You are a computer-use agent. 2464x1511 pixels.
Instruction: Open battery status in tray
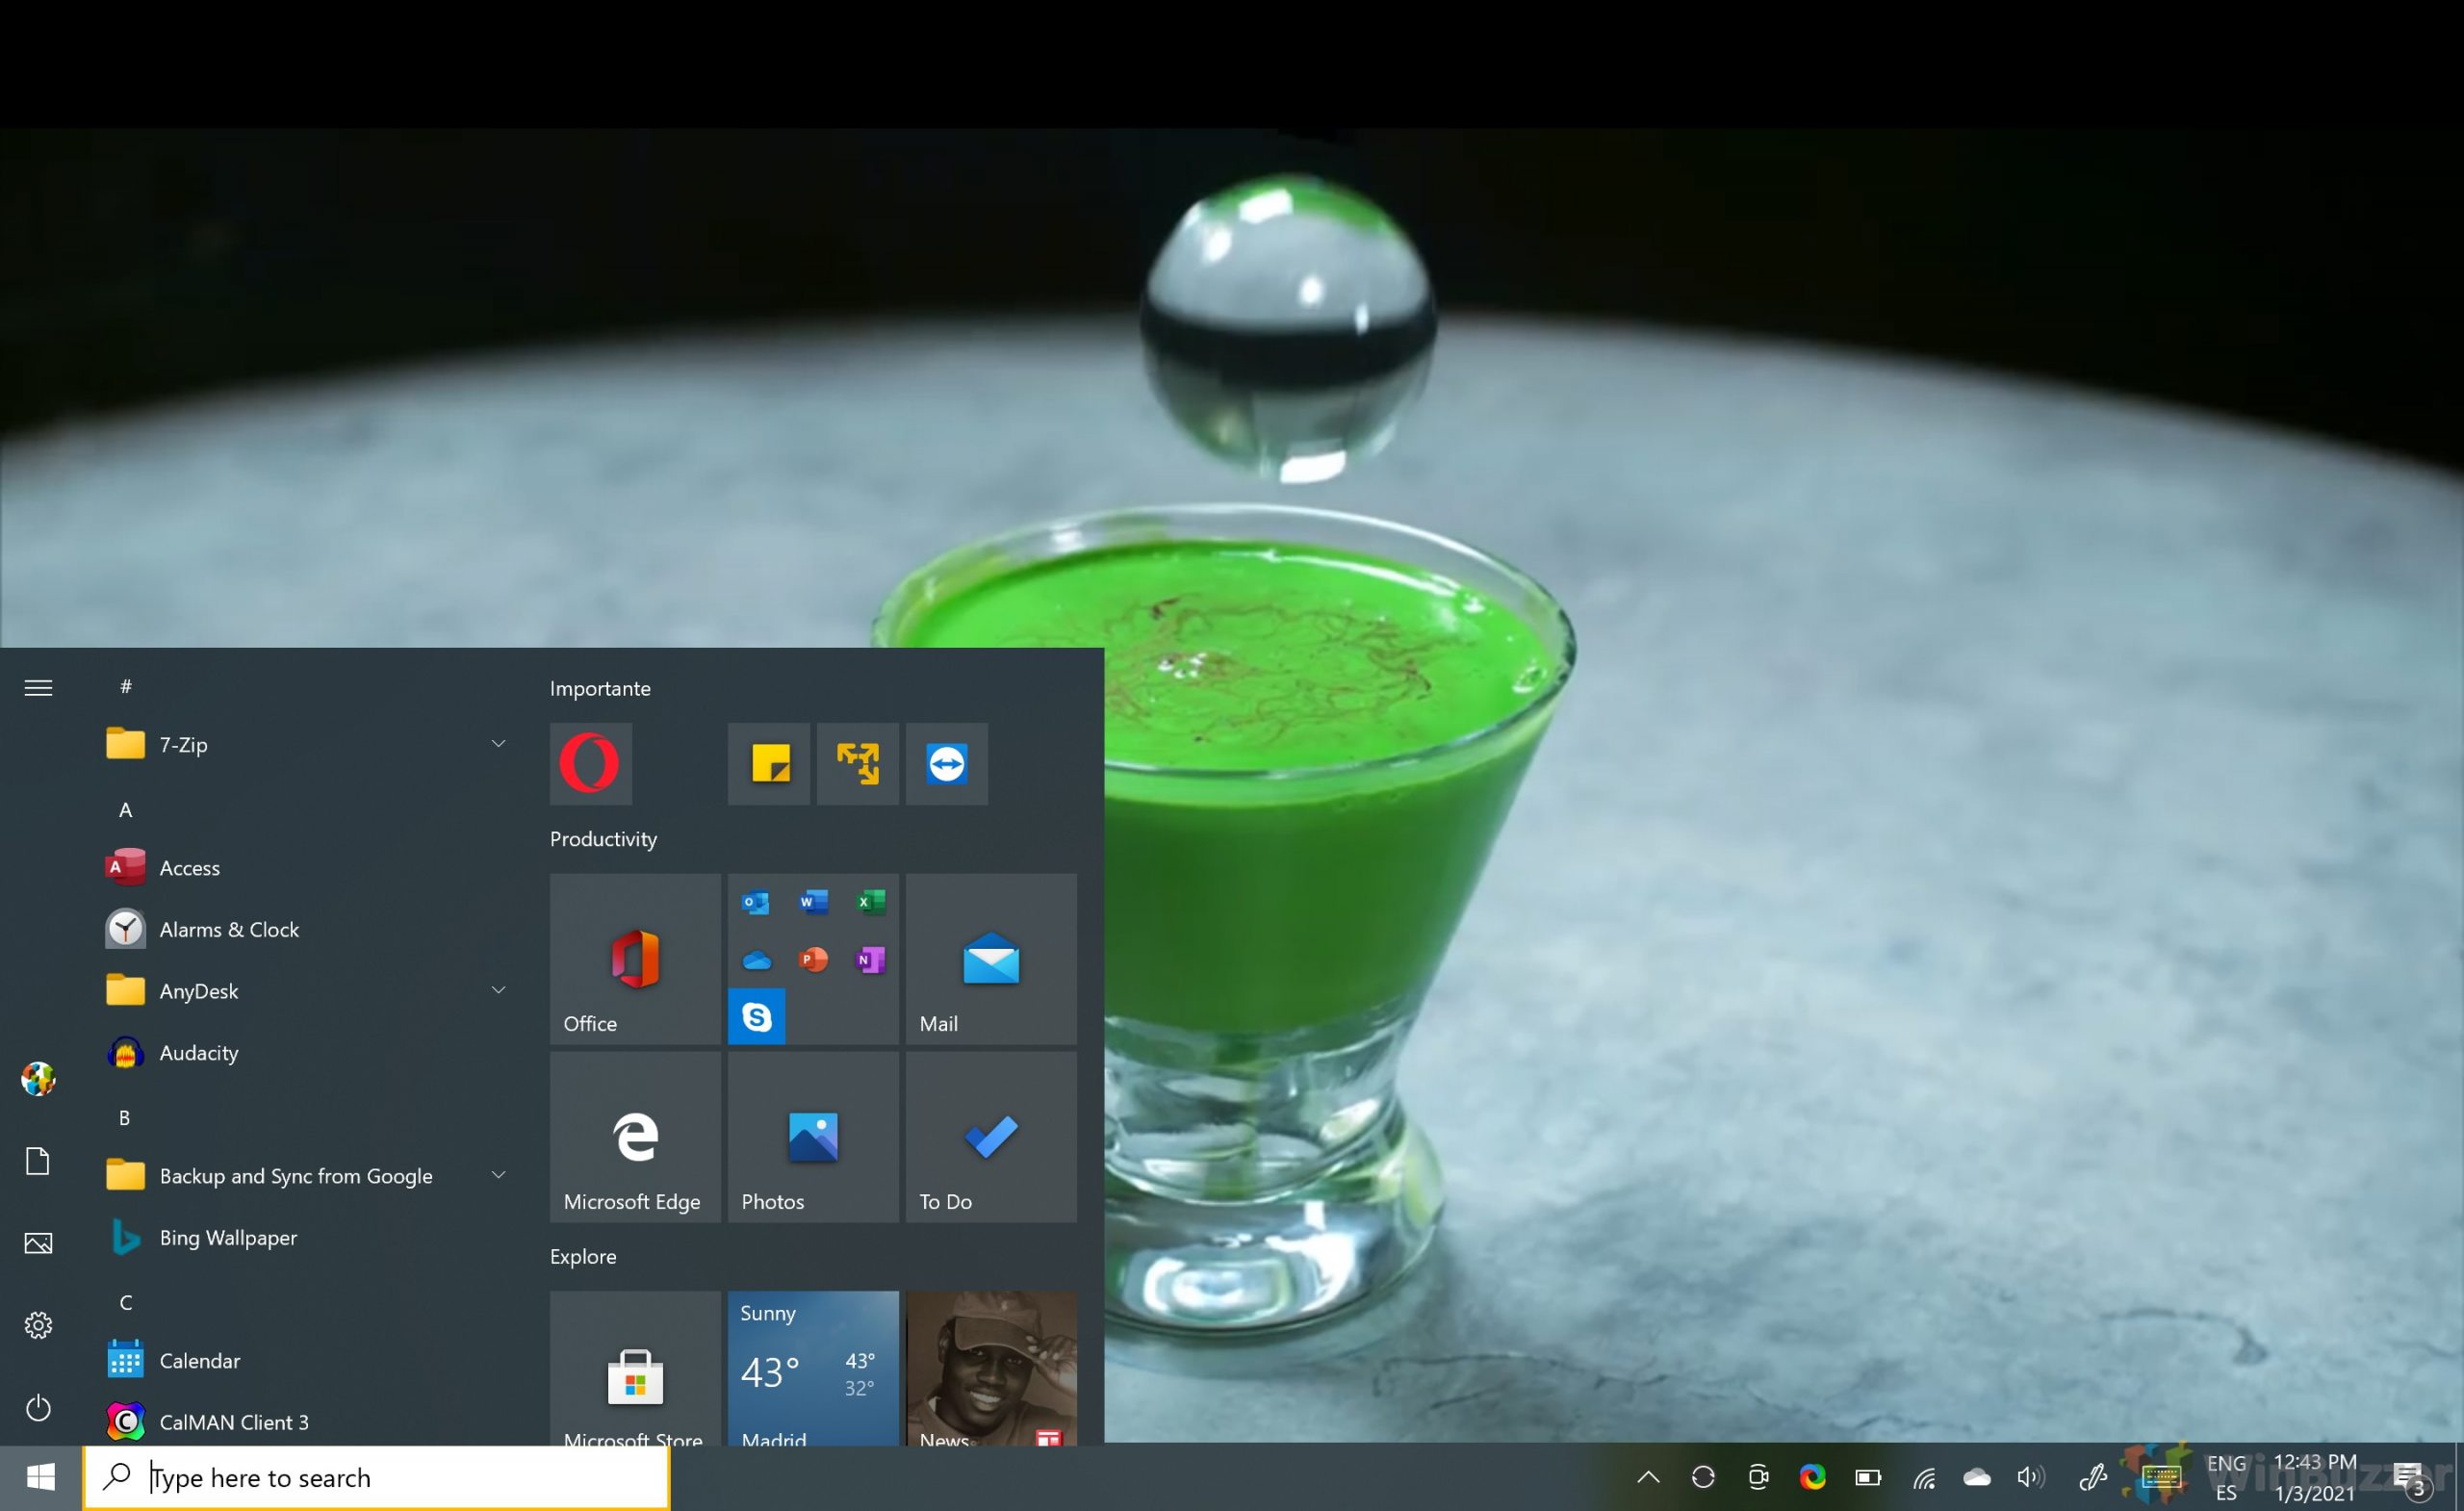(1867, 1477)
